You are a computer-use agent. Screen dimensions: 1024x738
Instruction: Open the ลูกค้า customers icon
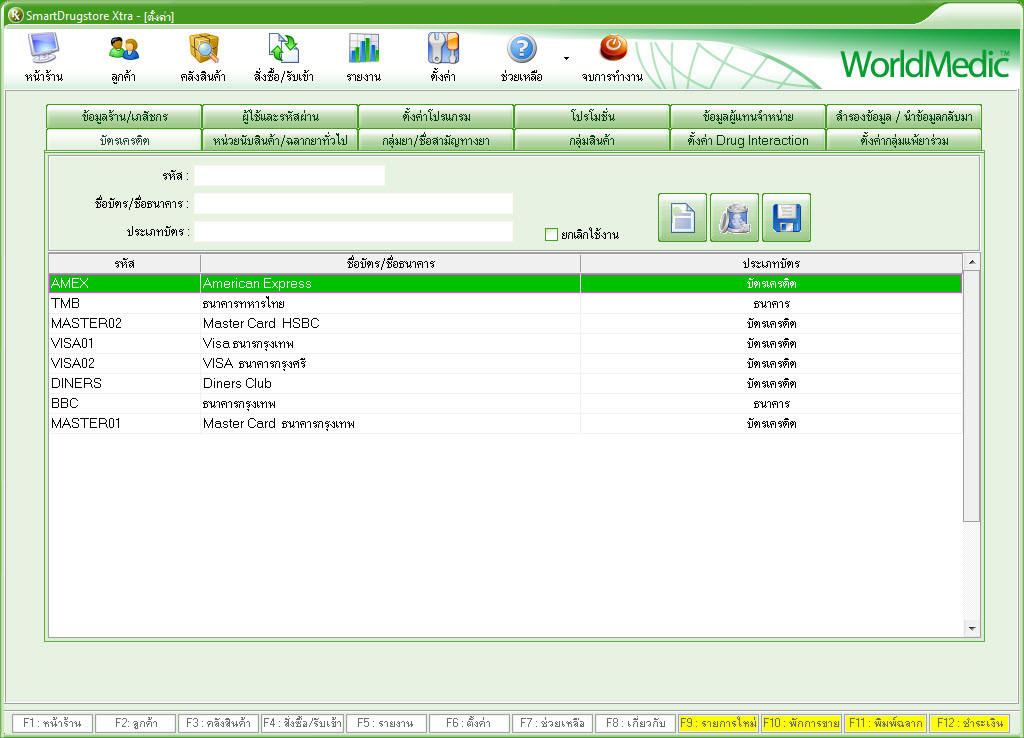coord(124,49)
